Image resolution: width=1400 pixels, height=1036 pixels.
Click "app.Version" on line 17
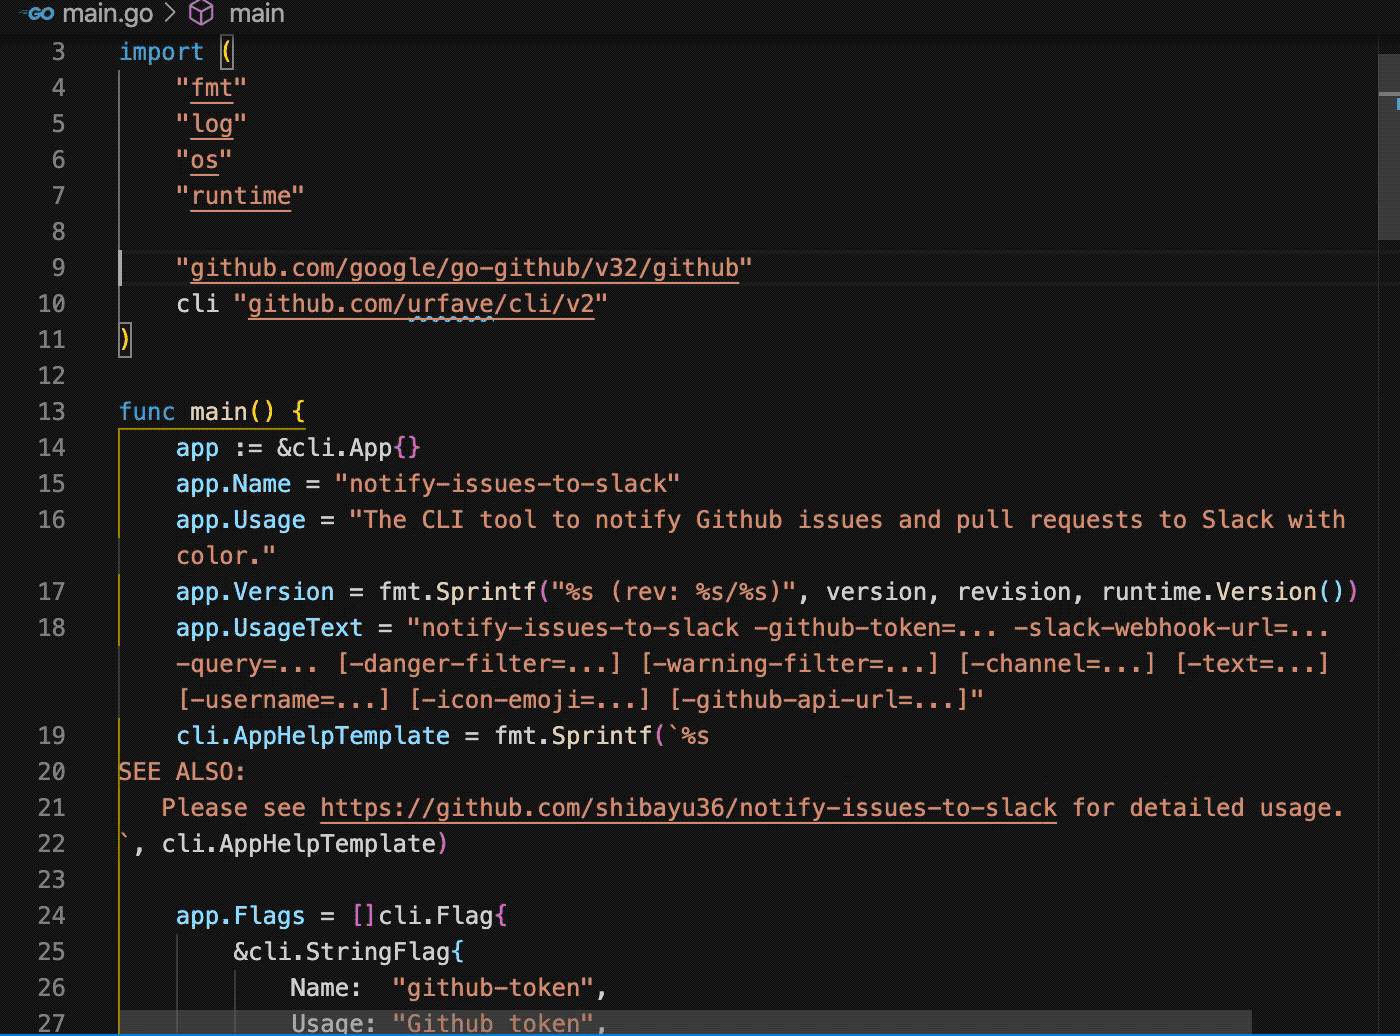point(255,592)
